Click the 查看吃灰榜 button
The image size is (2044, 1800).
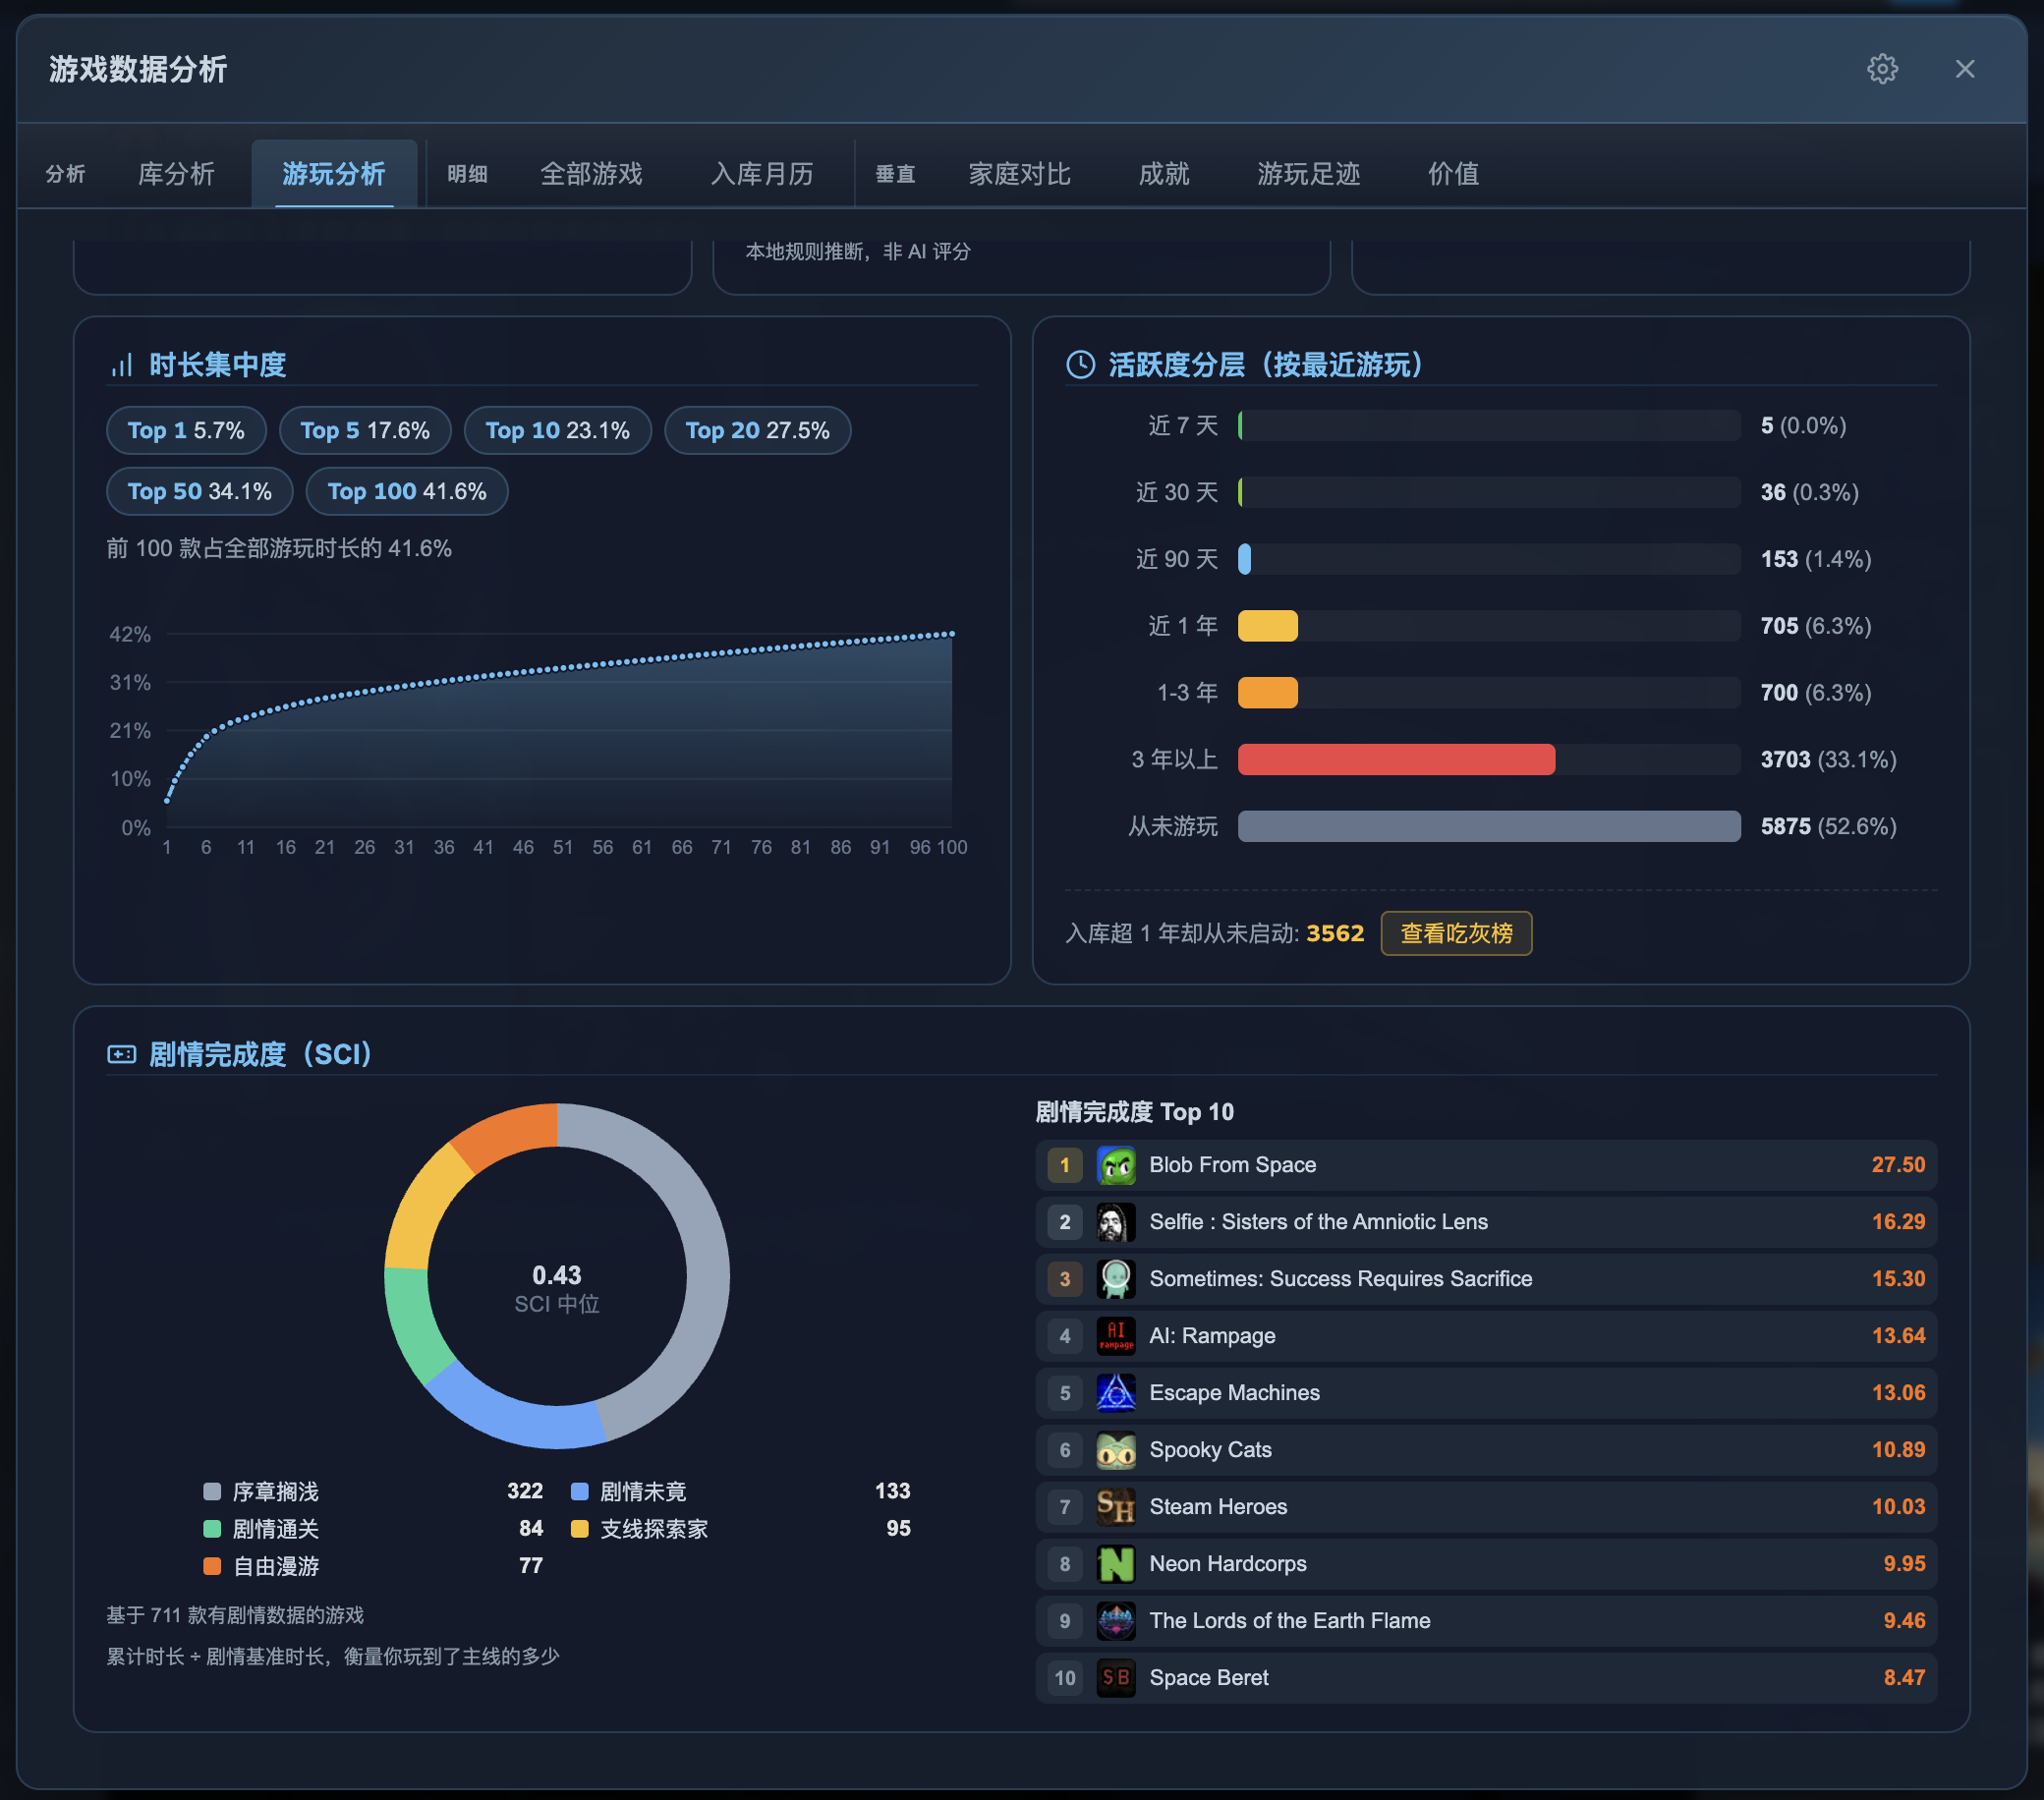(1456, 933)
